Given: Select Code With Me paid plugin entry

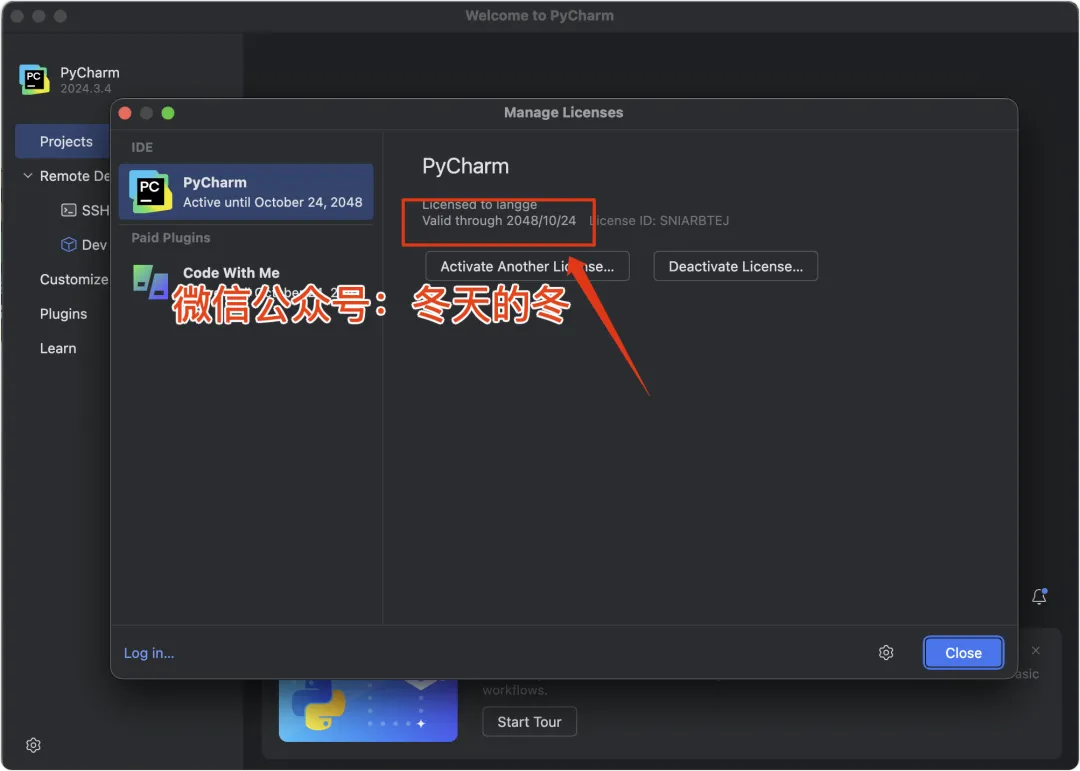Looking at the screenshot, I should pyautogui.click(x=246, y=281).
